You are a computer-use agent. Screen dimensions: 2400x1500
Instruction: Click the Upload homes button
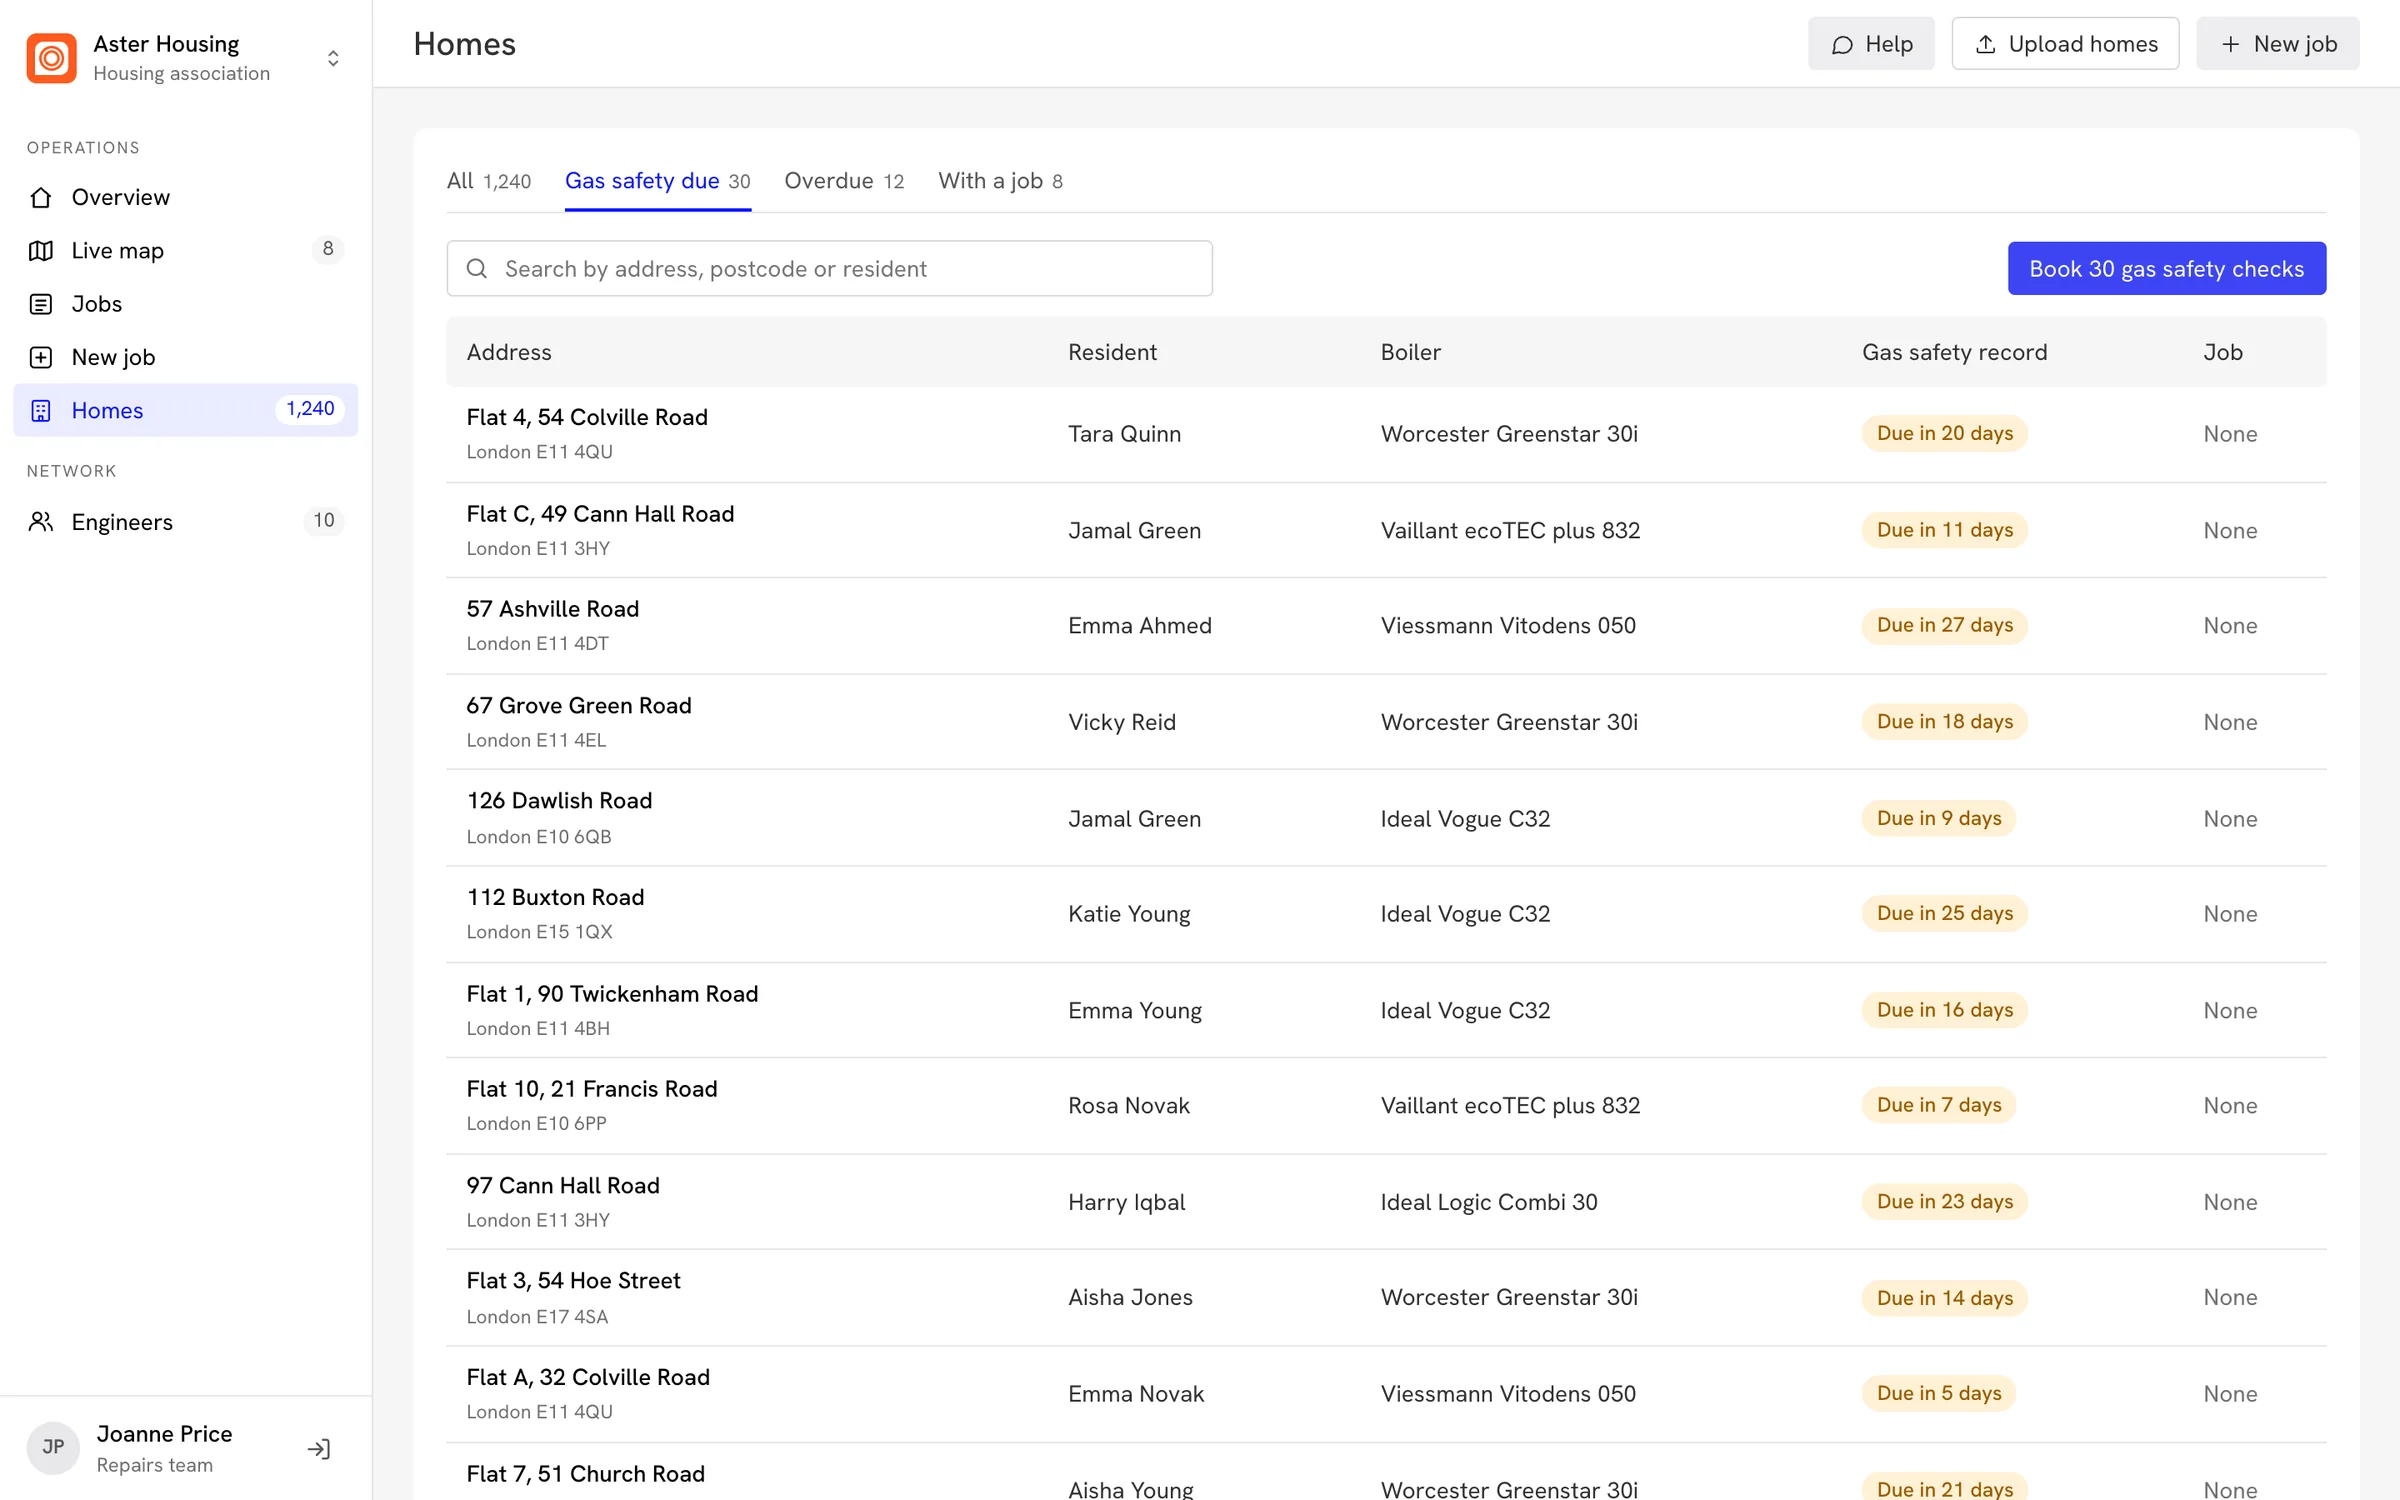click(2065, 44)
